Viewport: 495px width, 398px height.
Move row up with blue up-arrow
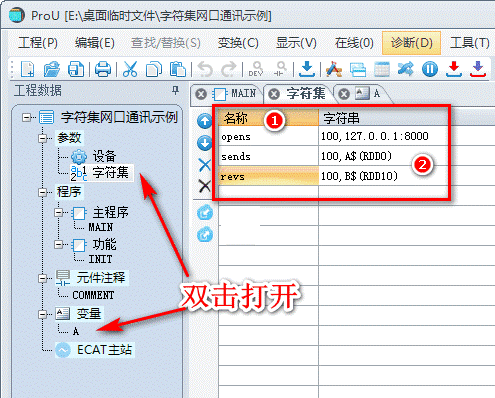(205, 121)
